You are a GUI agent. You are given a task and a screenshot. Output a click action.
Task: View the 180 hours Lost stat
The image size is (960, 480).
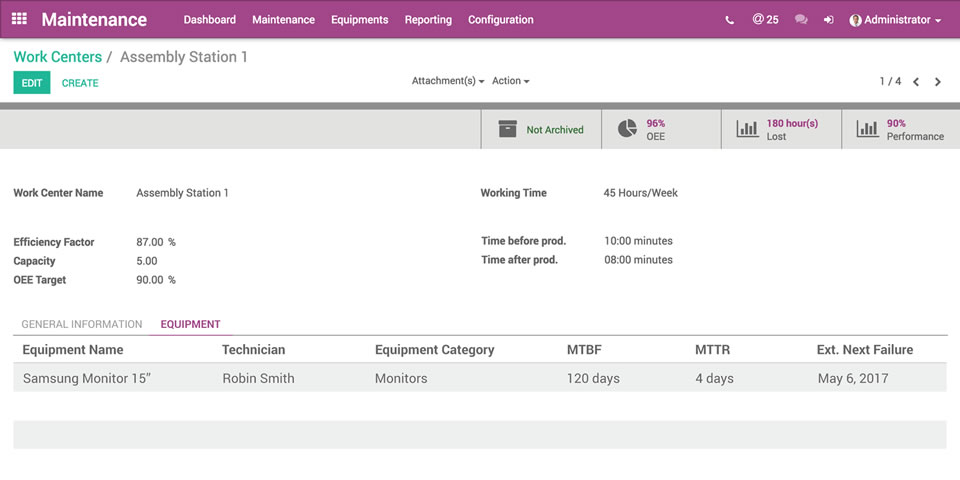point(781,129)
